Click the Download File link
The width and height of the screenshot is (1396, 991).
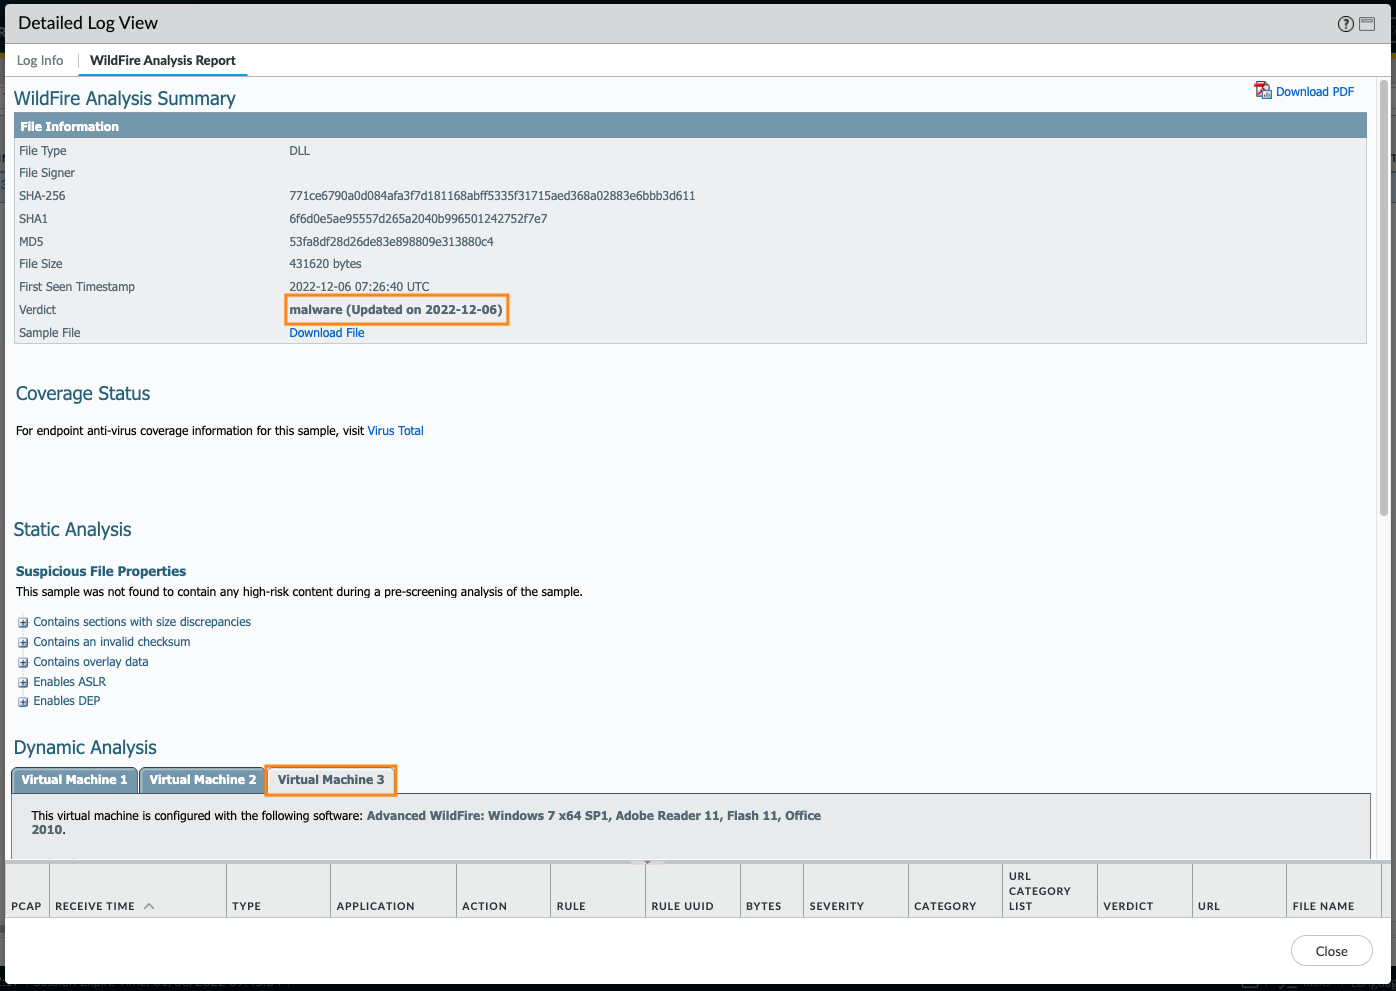[x=327, y=333]
